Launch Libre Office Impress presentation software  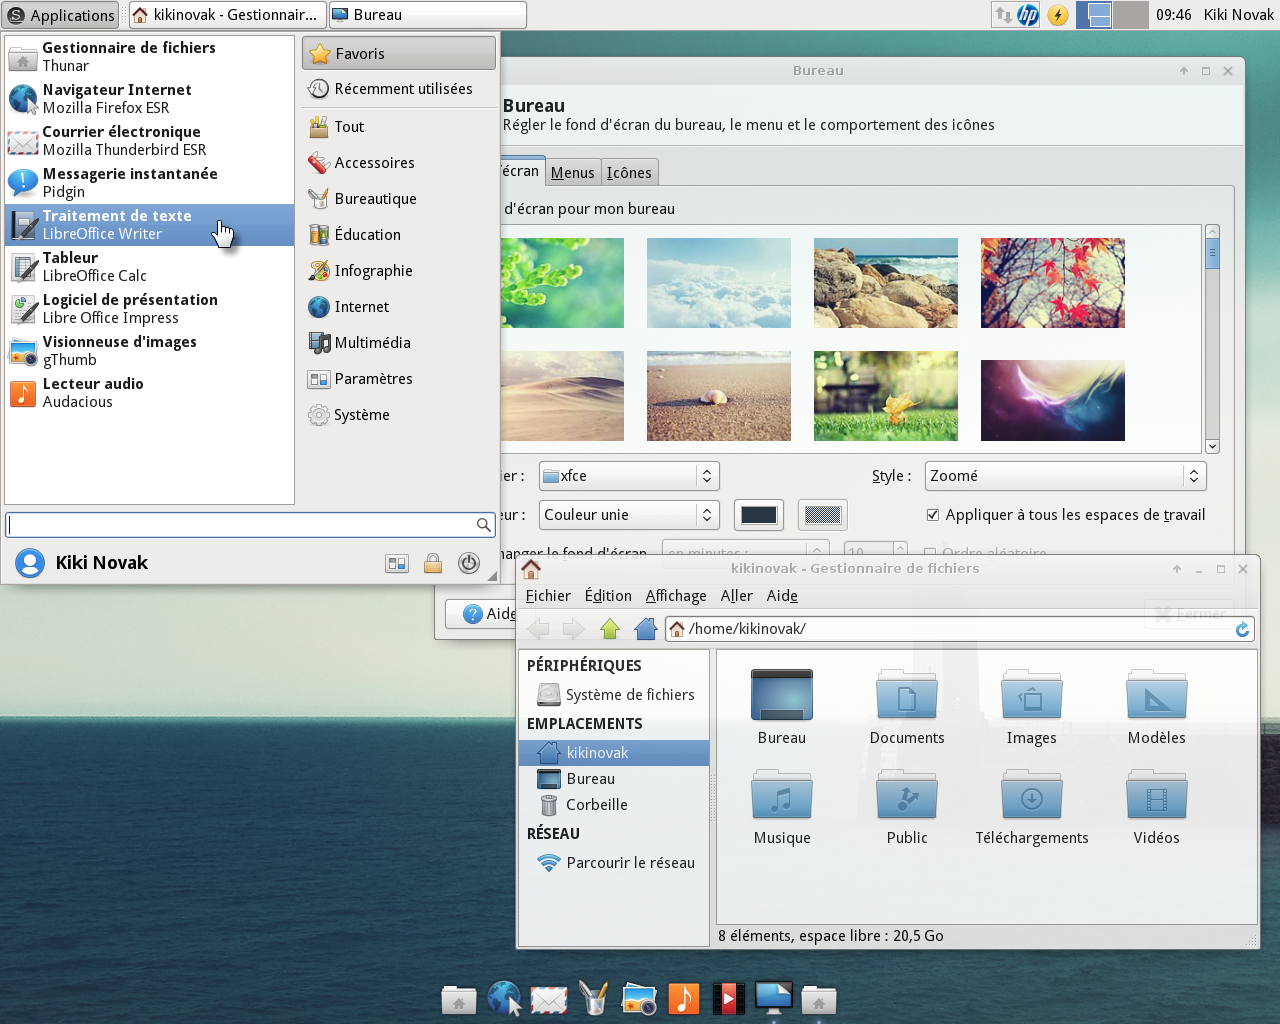[x=150, y=309]
